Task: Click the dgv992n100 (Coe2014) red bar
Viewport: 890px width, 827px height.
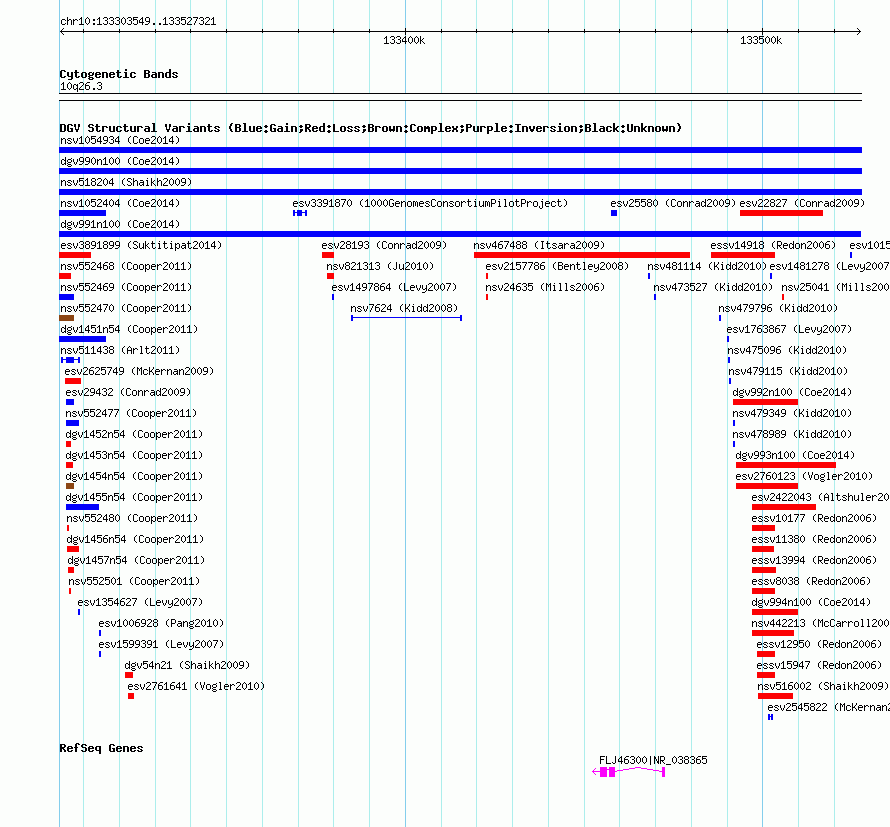Action: [x=765, y=402]
